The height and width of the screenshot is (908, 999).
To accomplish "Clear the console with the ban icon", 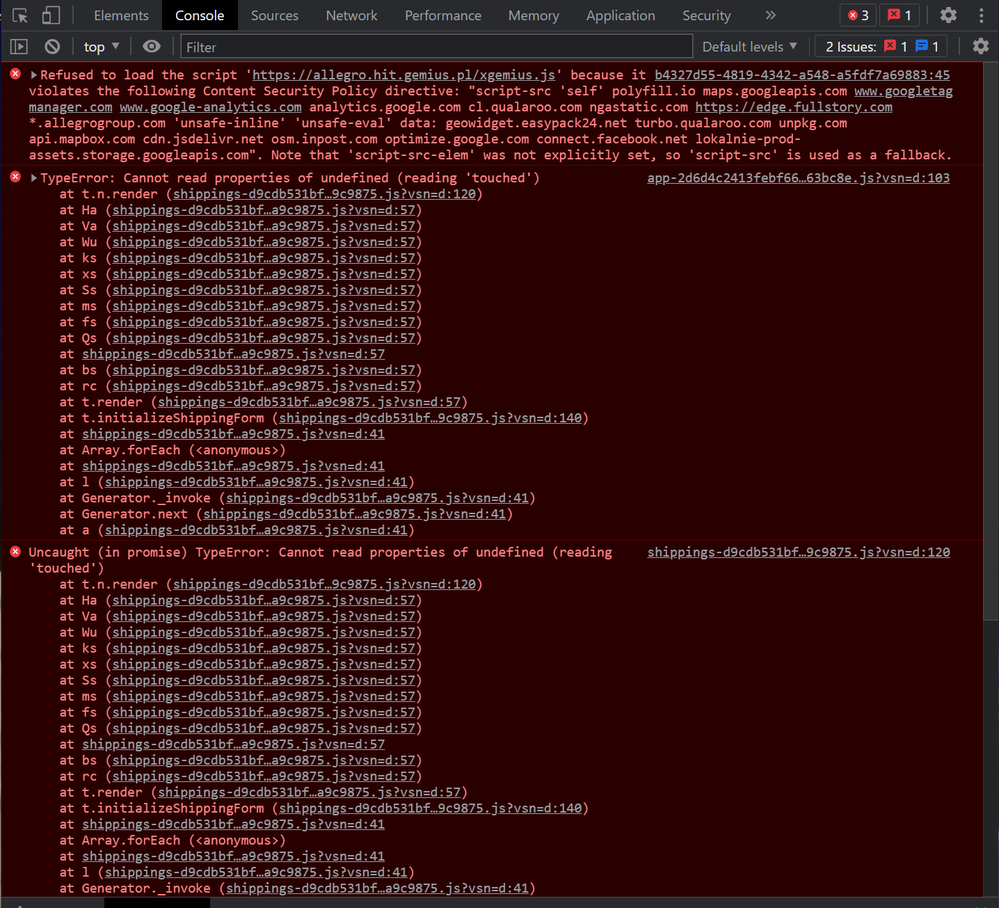I will click(52, 47).
